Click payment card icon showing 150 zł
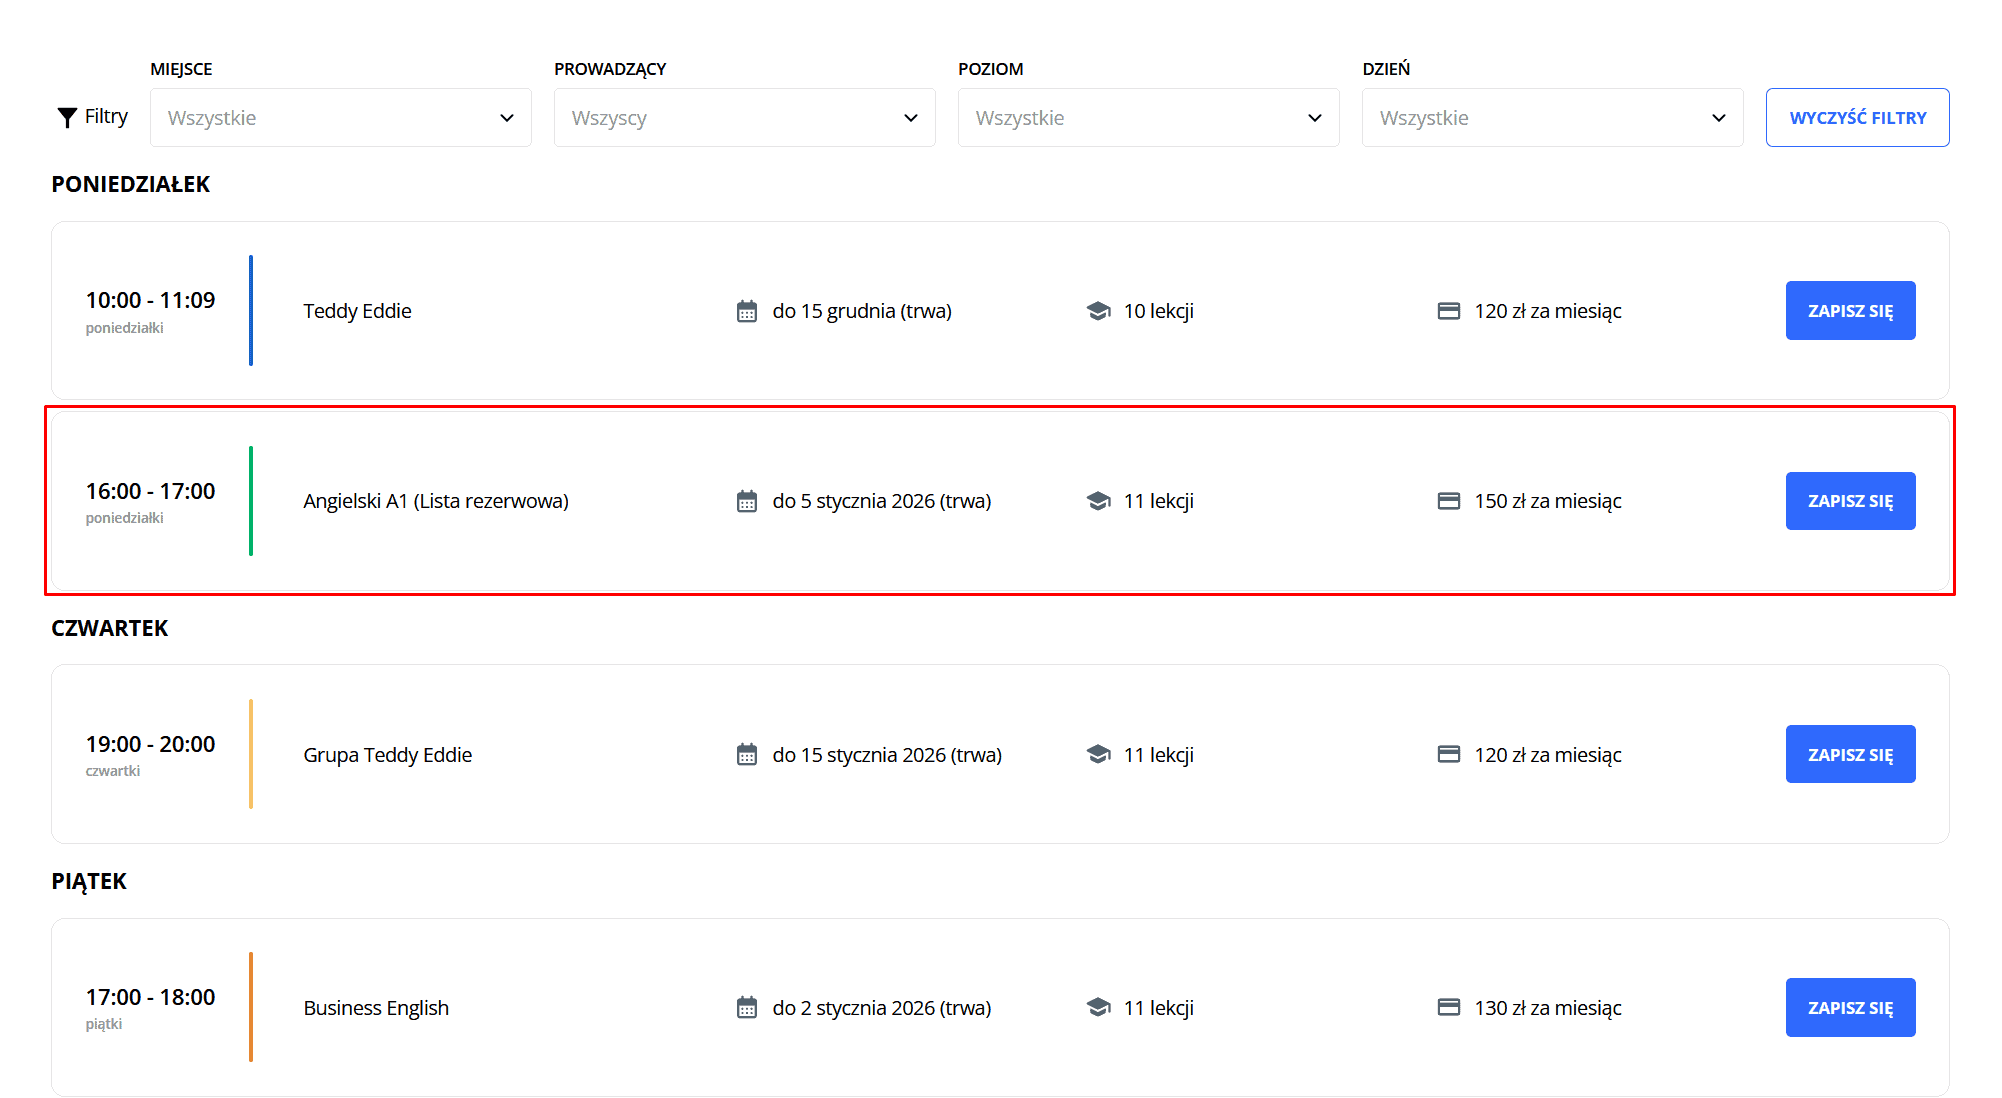The width and height of the screenshot is (2002, 1098). 1448,501
